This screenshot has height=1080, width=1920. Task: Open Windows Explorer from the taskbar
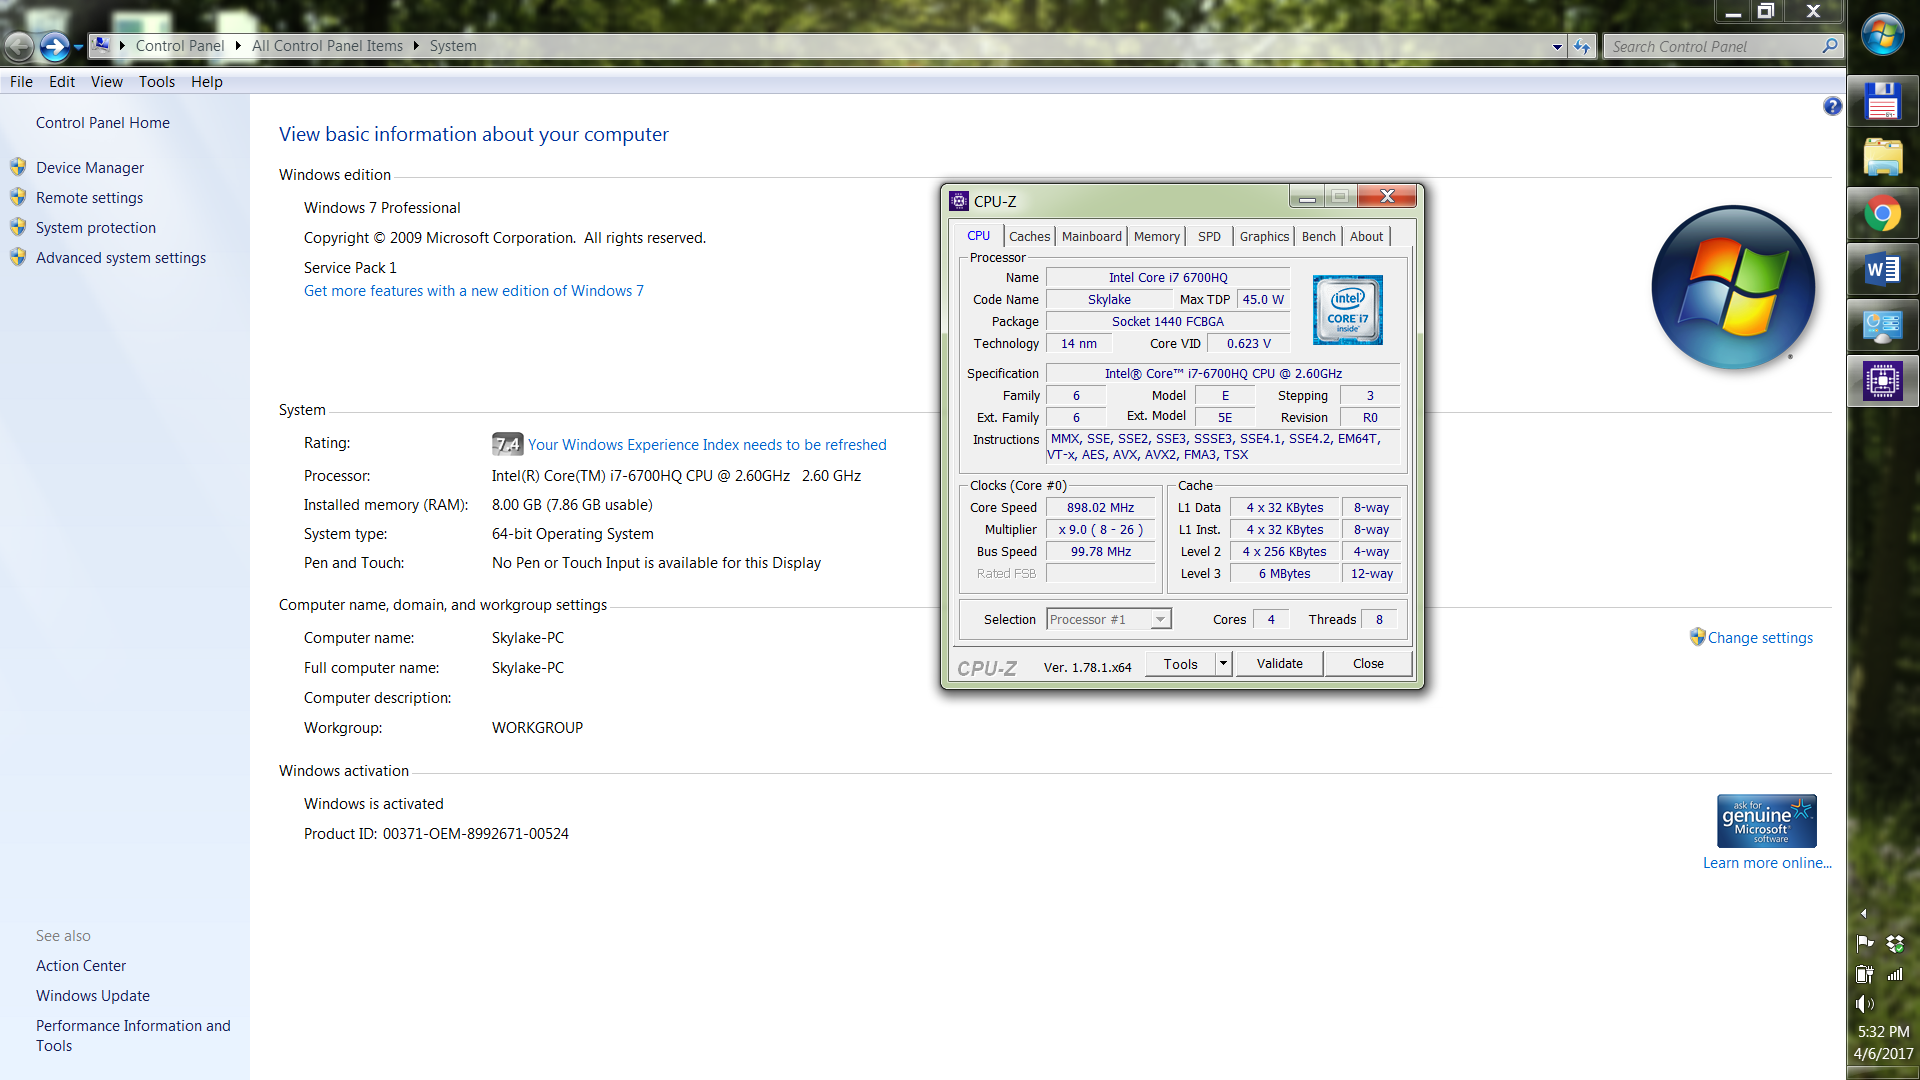[1882, 157]
